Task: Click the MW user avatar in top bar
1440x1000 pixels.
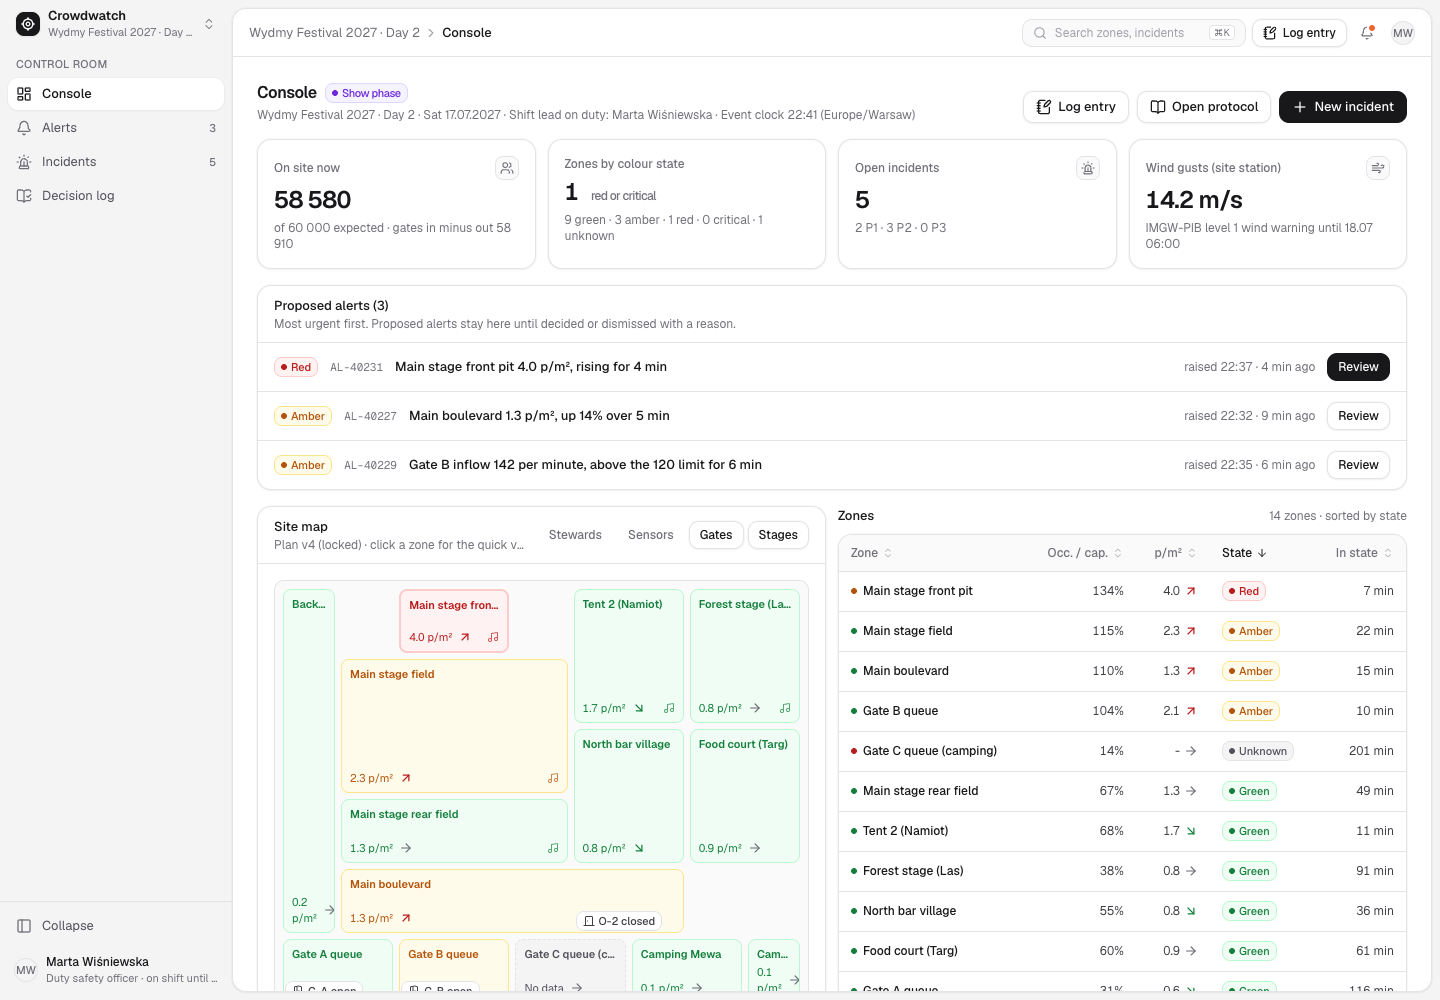Action: [x=1403, y=33]
